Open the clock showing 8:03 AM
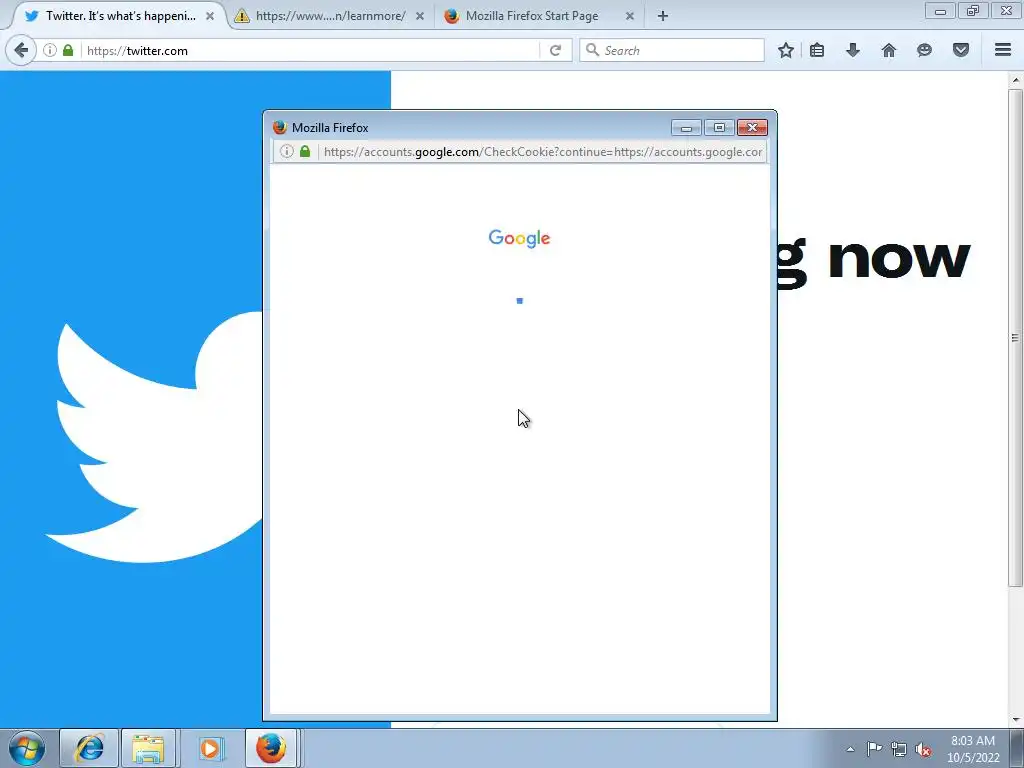Screen dimensions: 1024x768 coord(973,748)
